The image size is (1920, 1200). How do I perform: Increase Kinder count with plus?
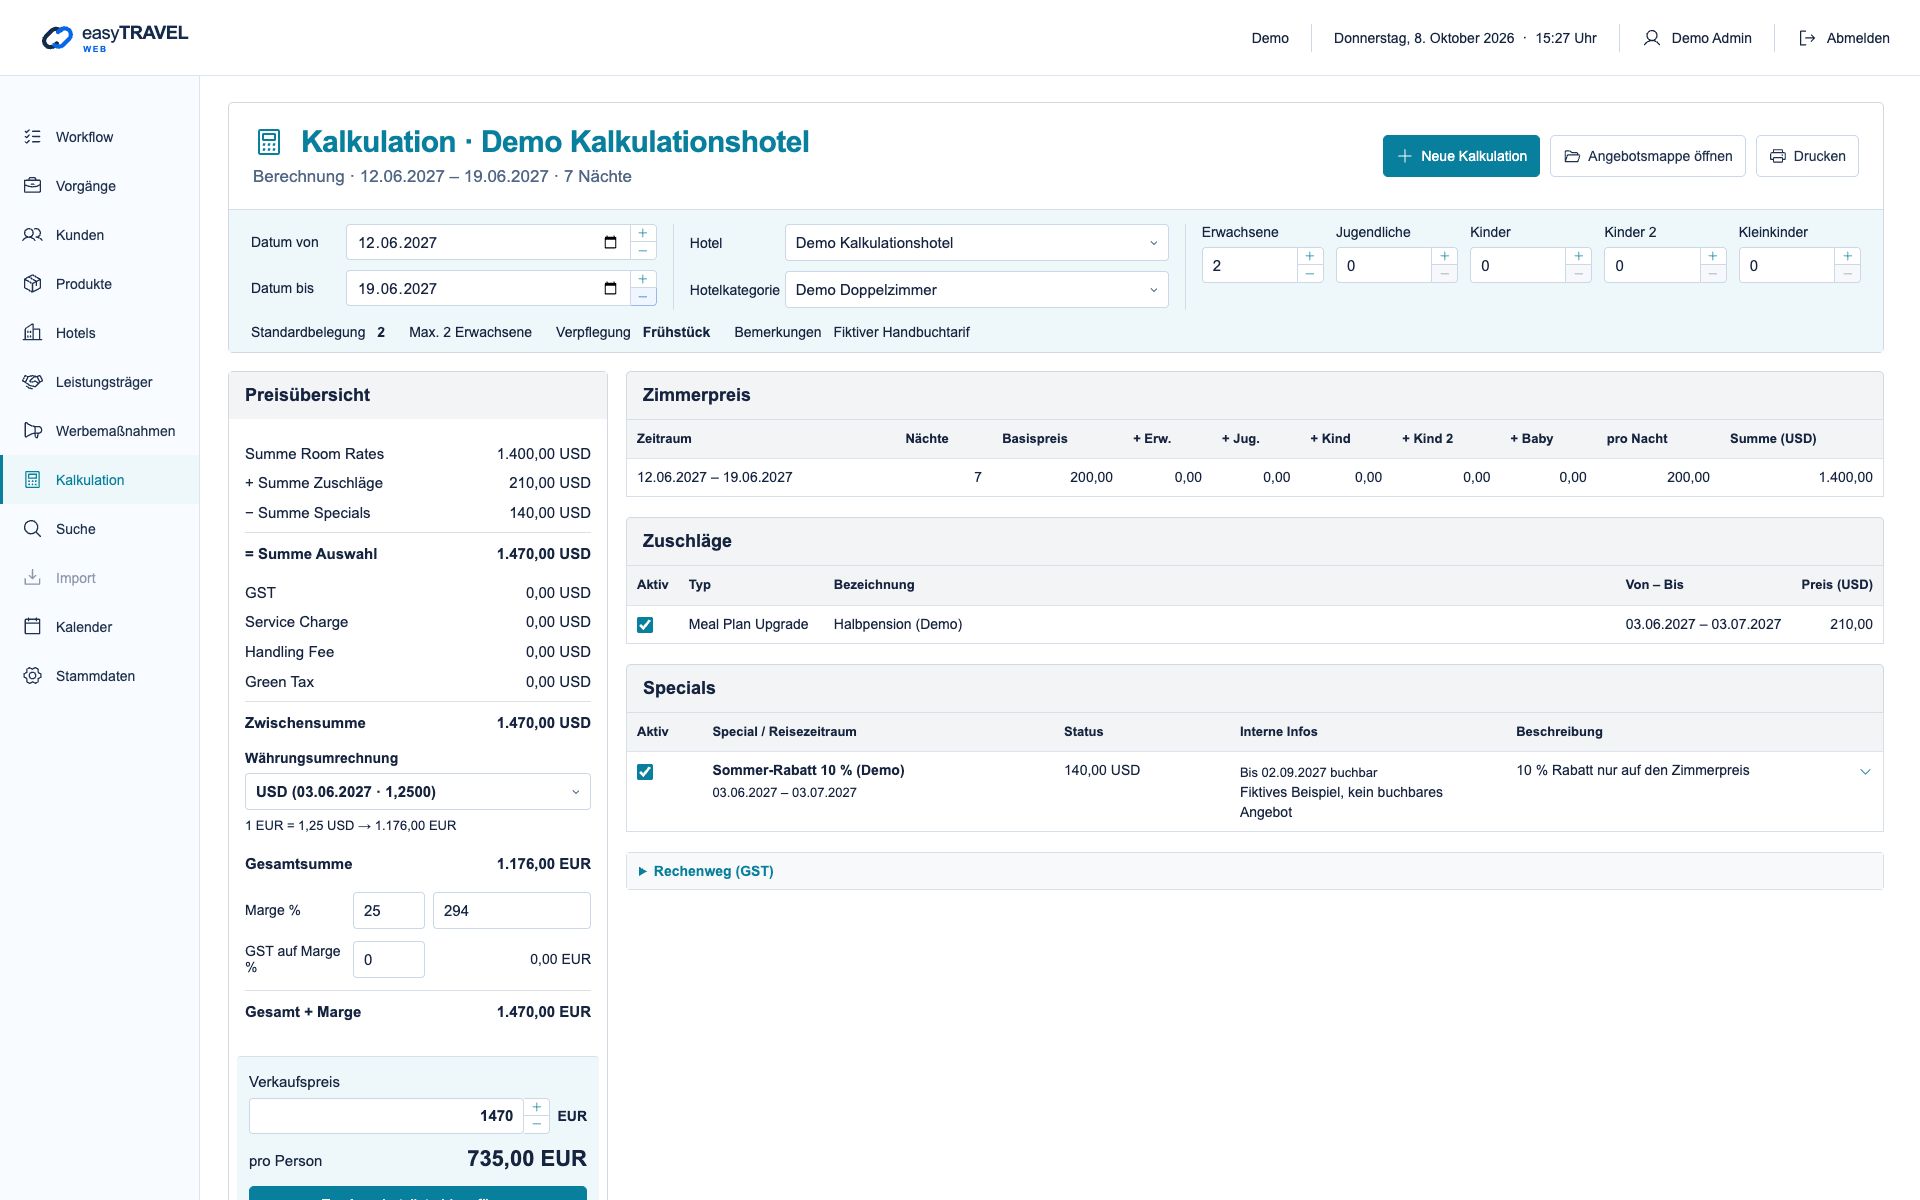pyautogui.click(x=1578, y=257)
